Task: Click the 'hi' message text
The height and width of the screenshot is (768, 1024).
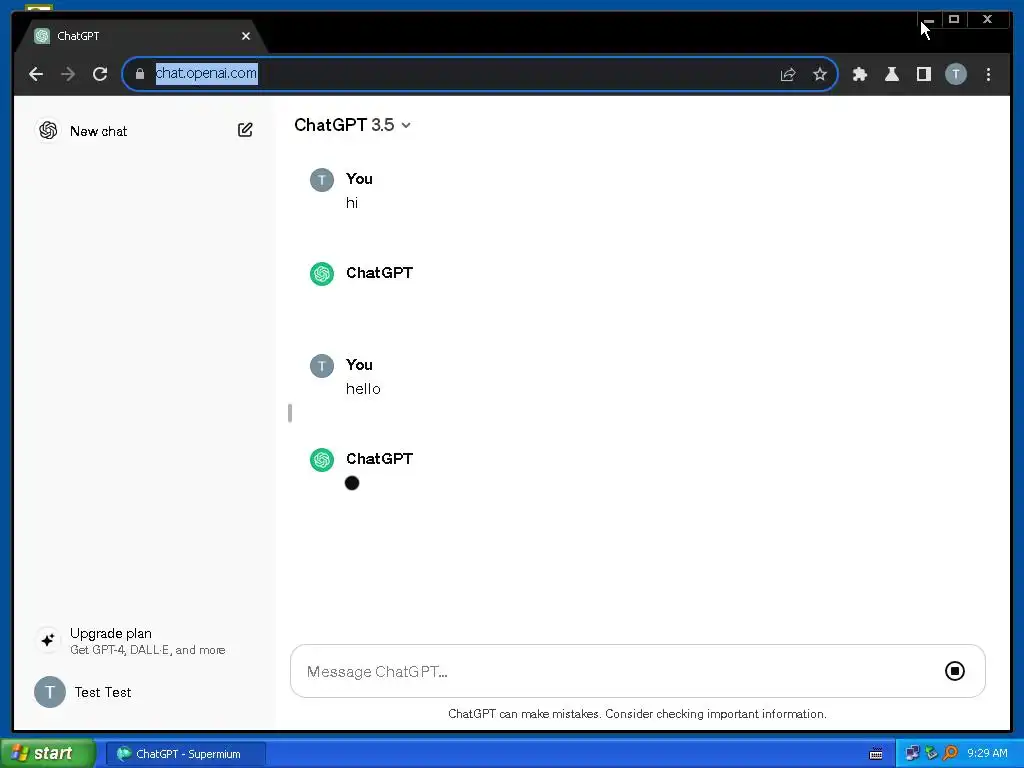Action: point(352,203)
